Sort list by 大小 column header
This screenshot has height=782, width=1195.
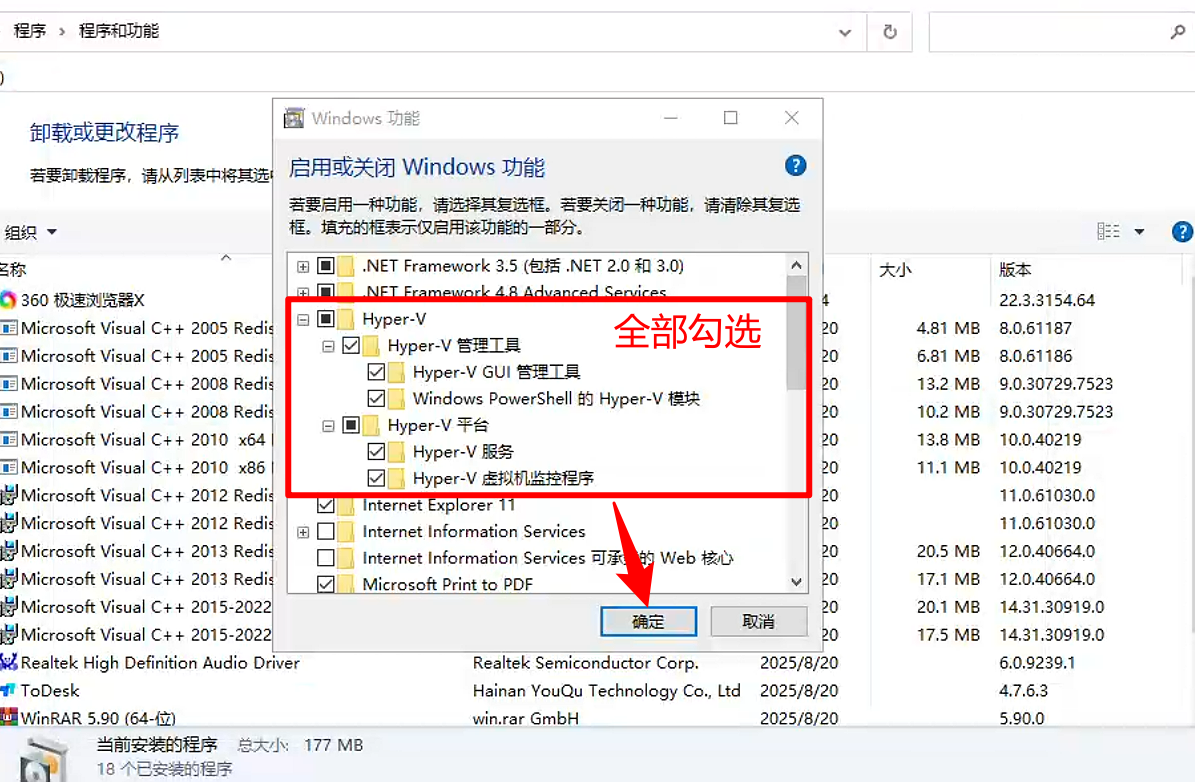(x=895, y=270)
